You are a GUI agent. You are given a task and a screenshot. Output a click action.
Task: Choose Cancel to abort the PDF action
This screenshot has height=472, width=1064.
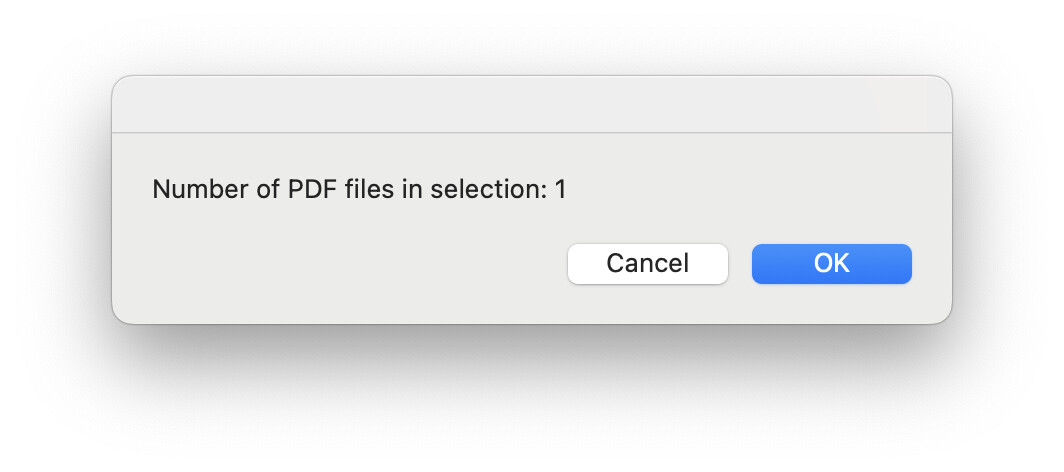click(647, 264)
